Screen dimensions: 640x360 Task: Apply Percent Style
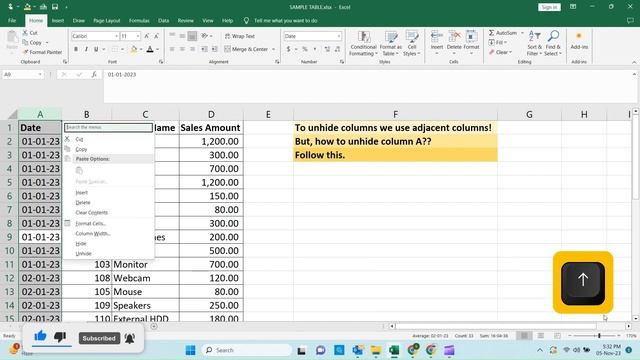coord(304,49)
